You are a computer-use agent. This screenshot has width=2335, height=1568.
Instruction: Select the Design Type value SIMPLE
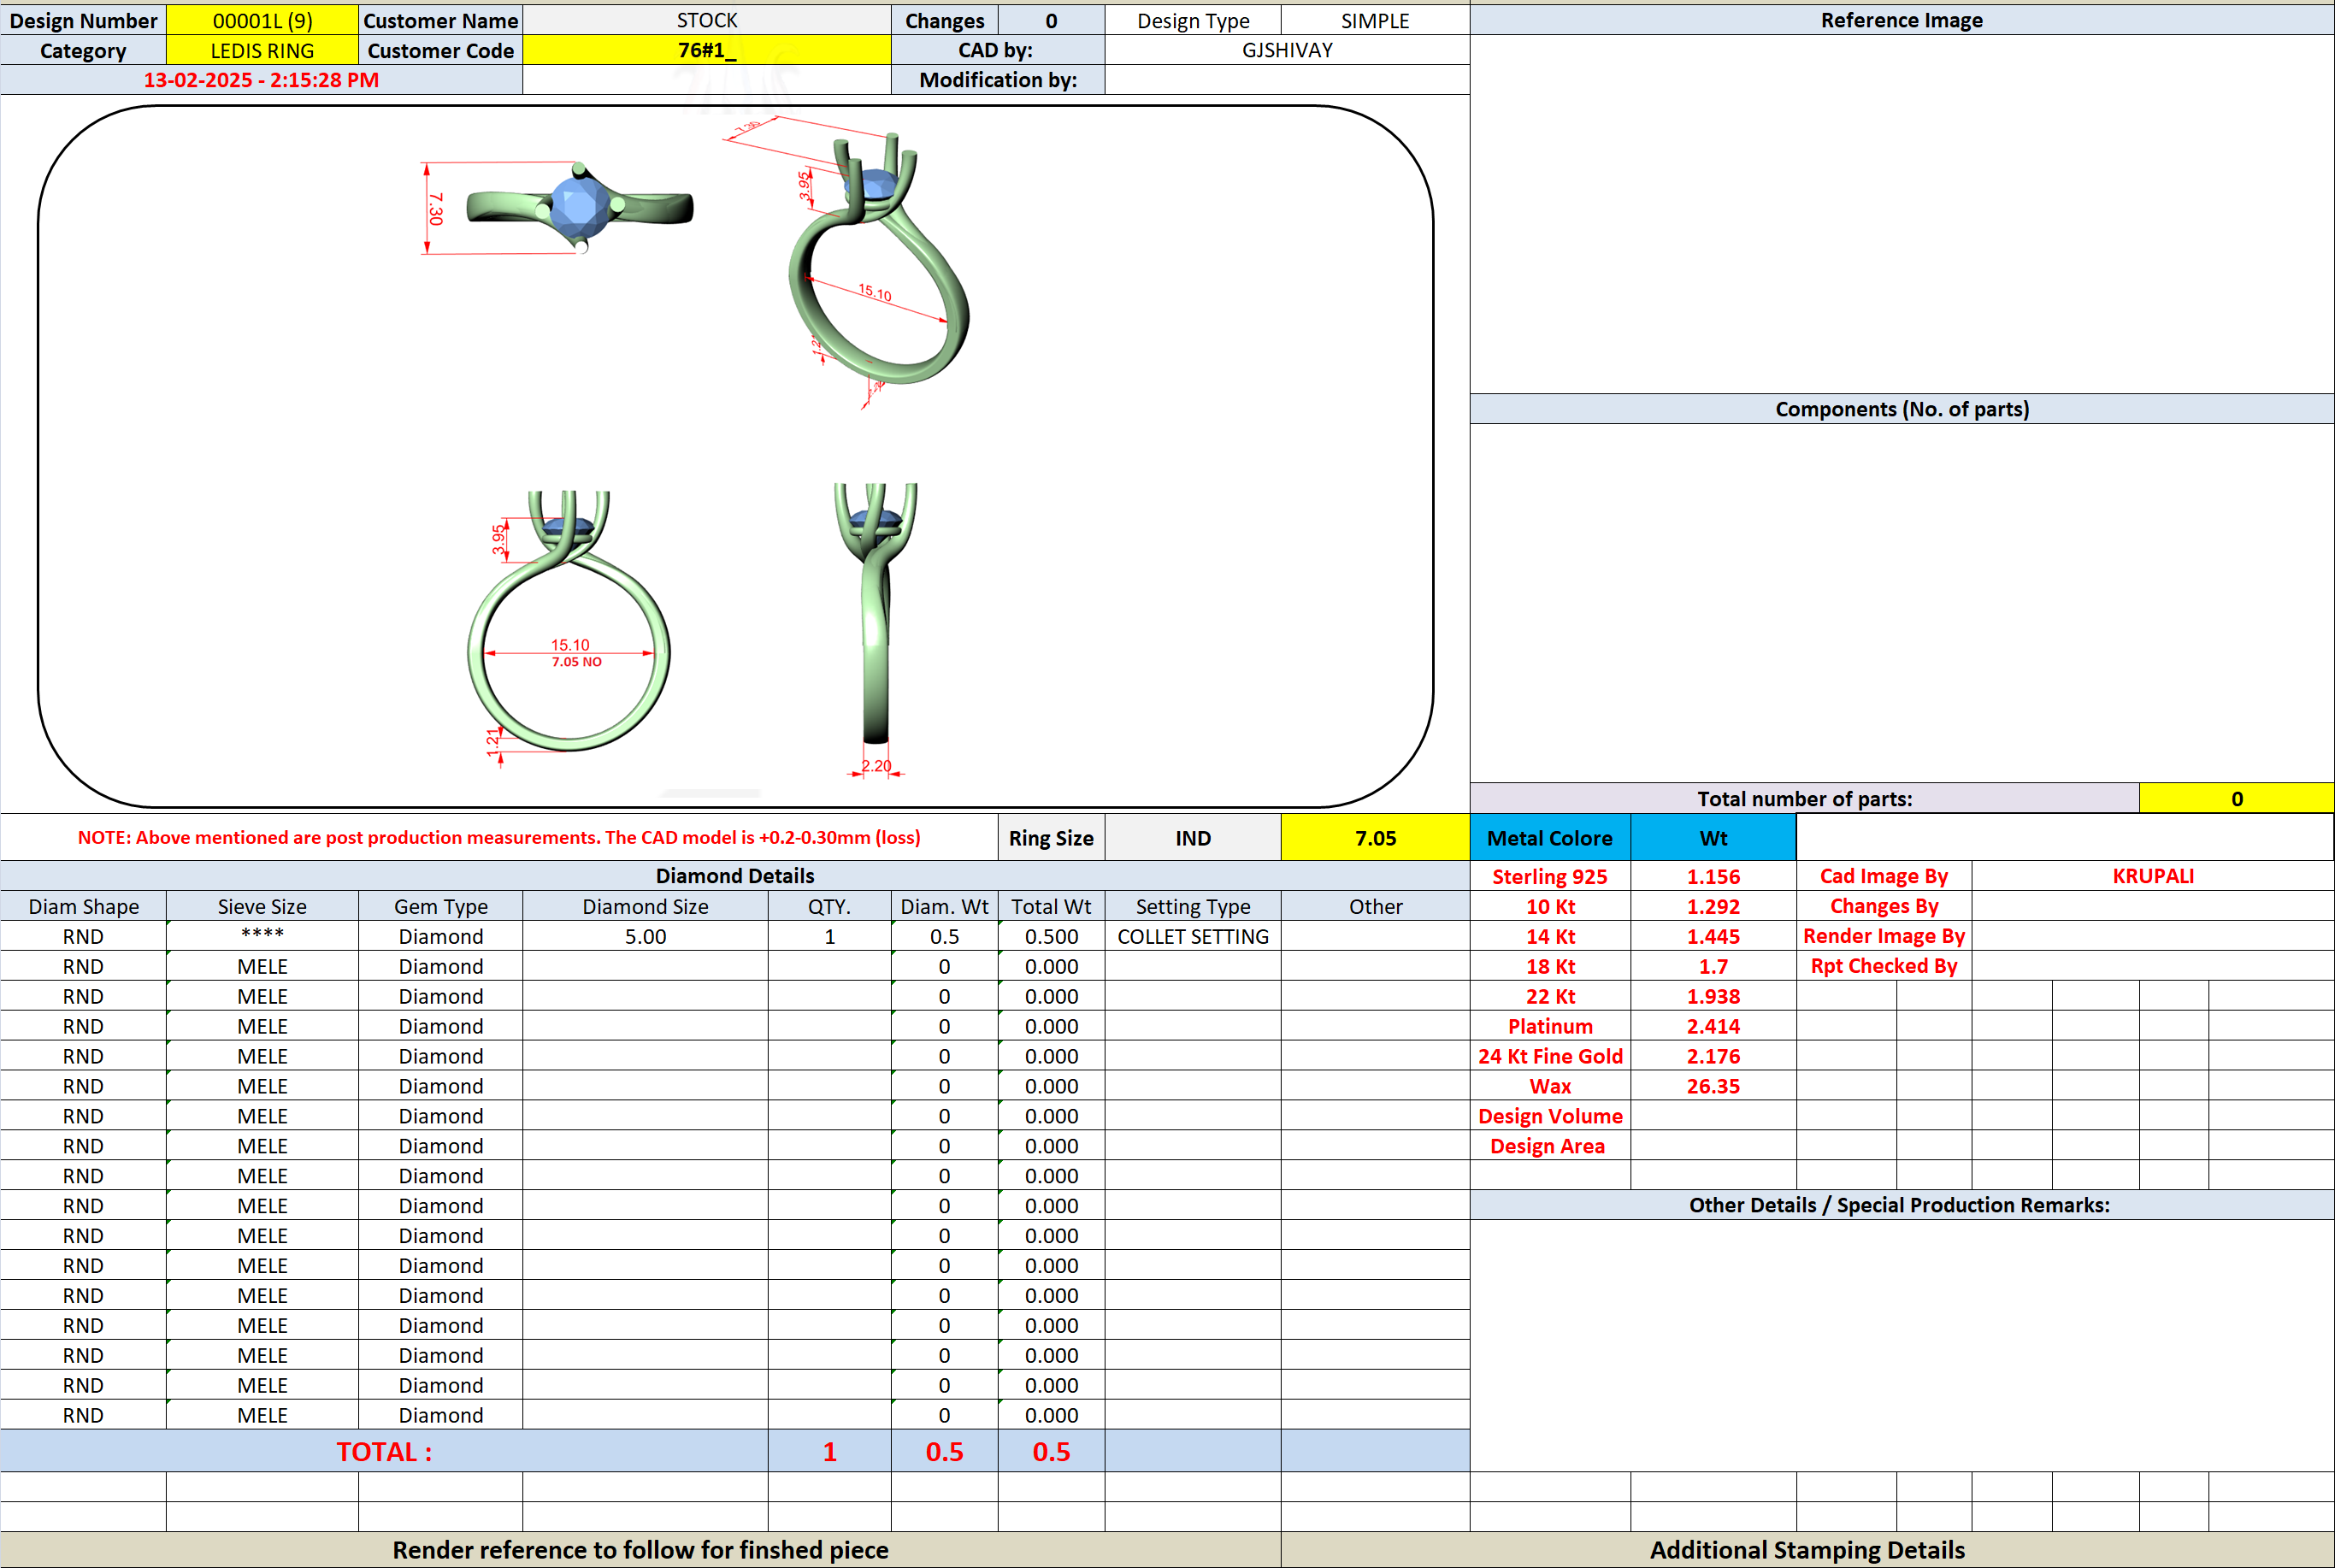pyautogui.click(x=1375, y=20)
